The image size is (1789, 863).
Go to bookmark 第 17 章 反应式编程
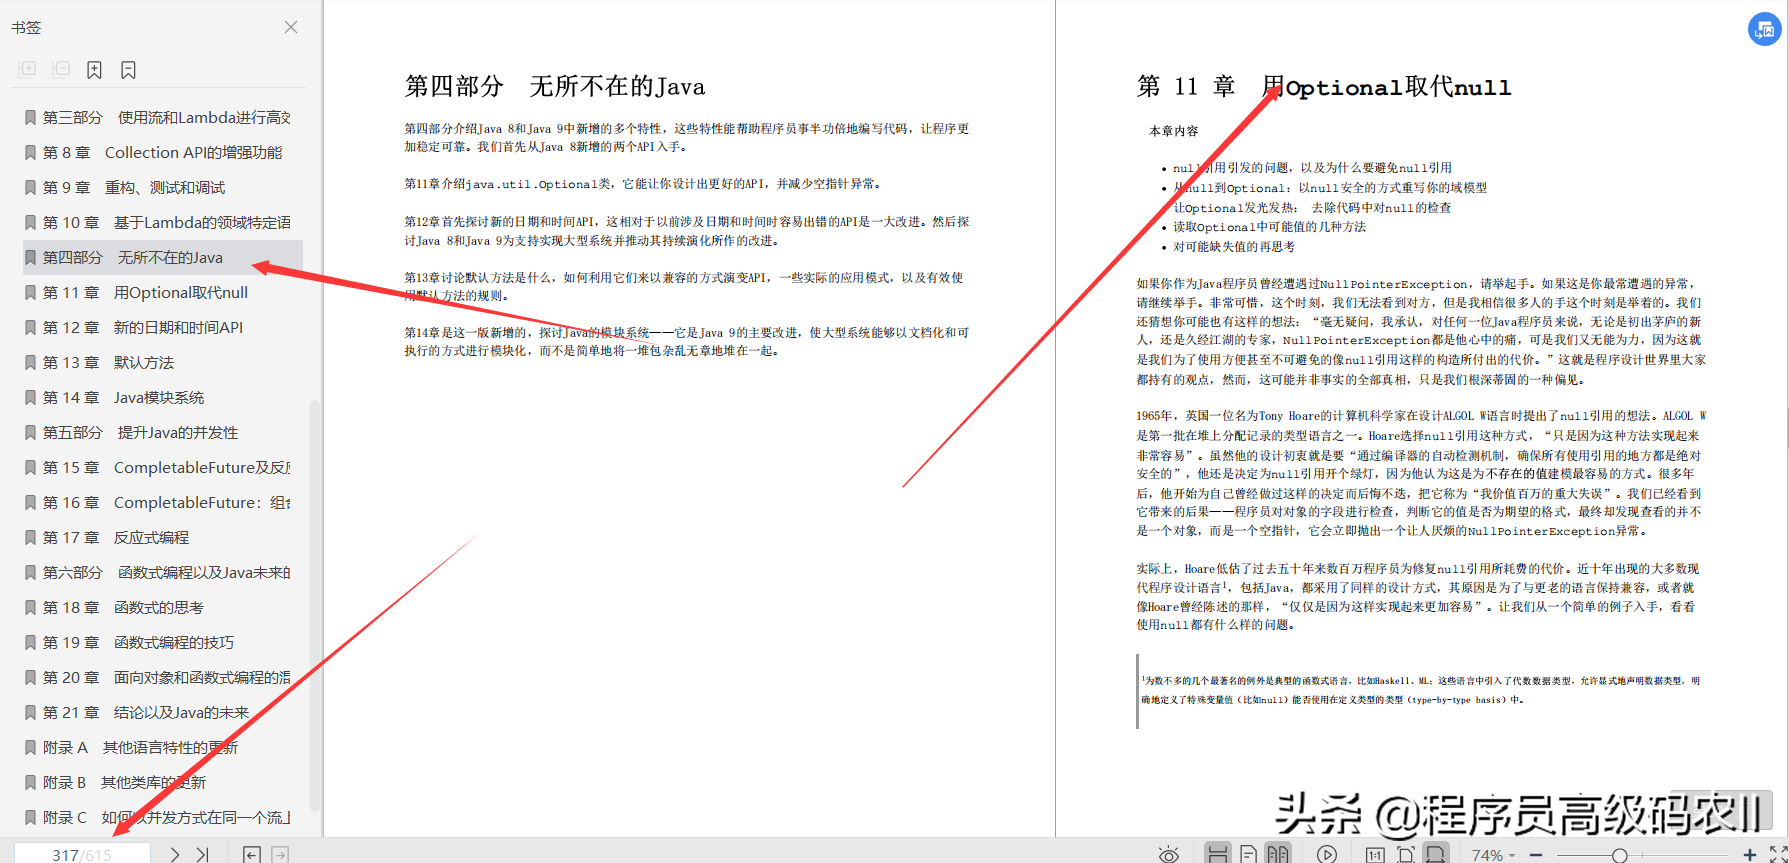[x=162, y=537]
